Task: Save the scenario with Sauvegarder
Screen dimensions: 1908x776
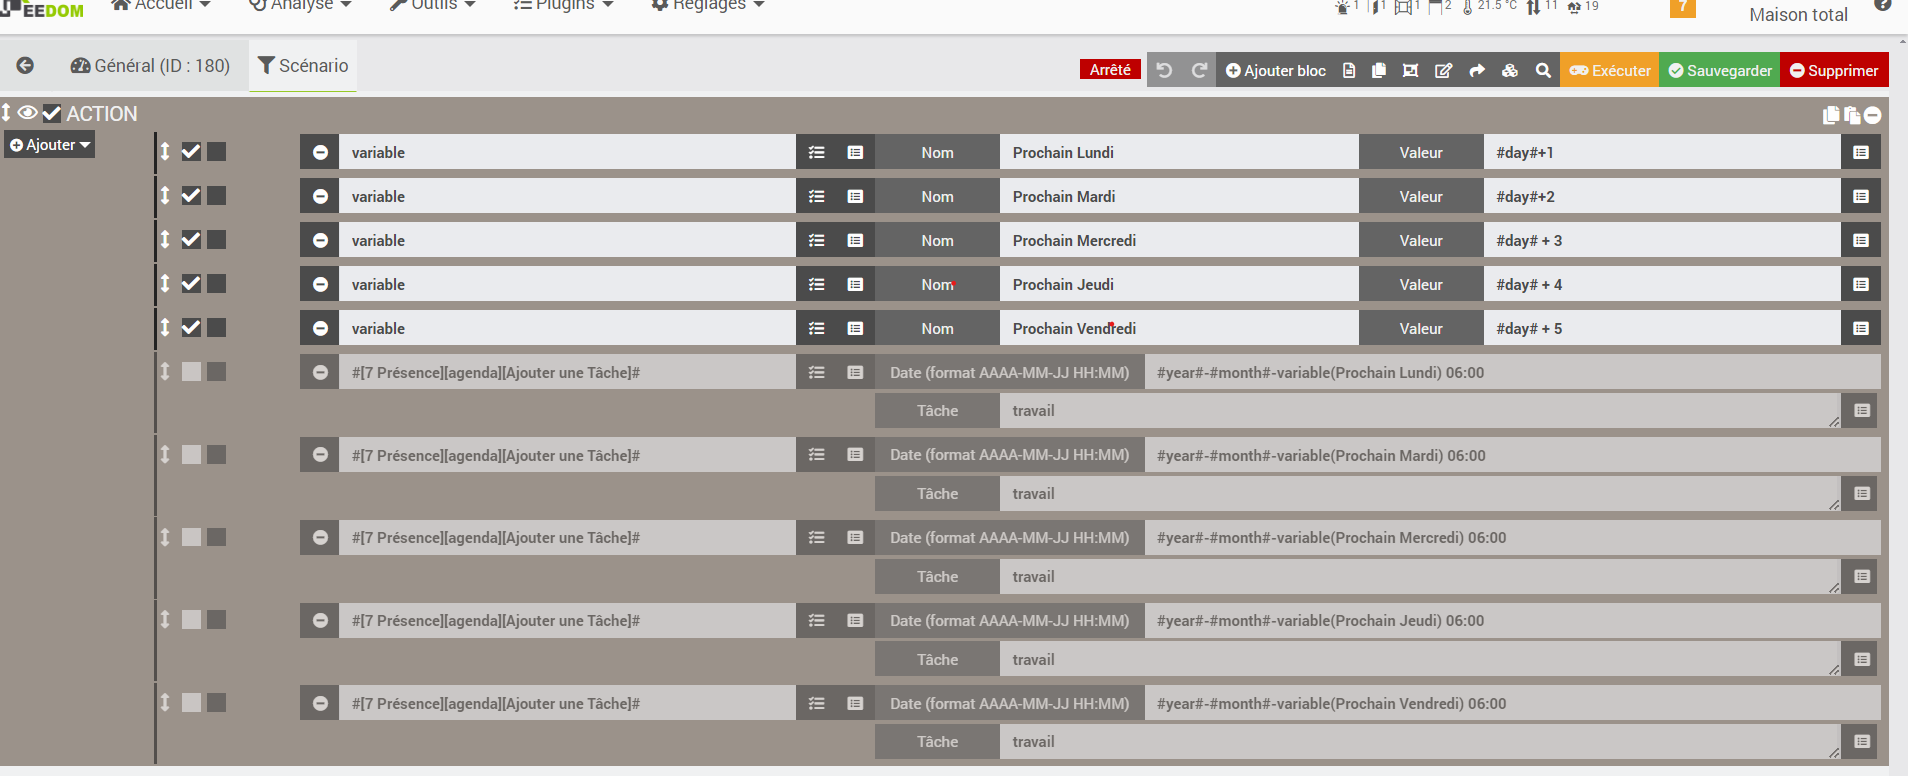Action: pyautogui.click(x=1720, y=70)
